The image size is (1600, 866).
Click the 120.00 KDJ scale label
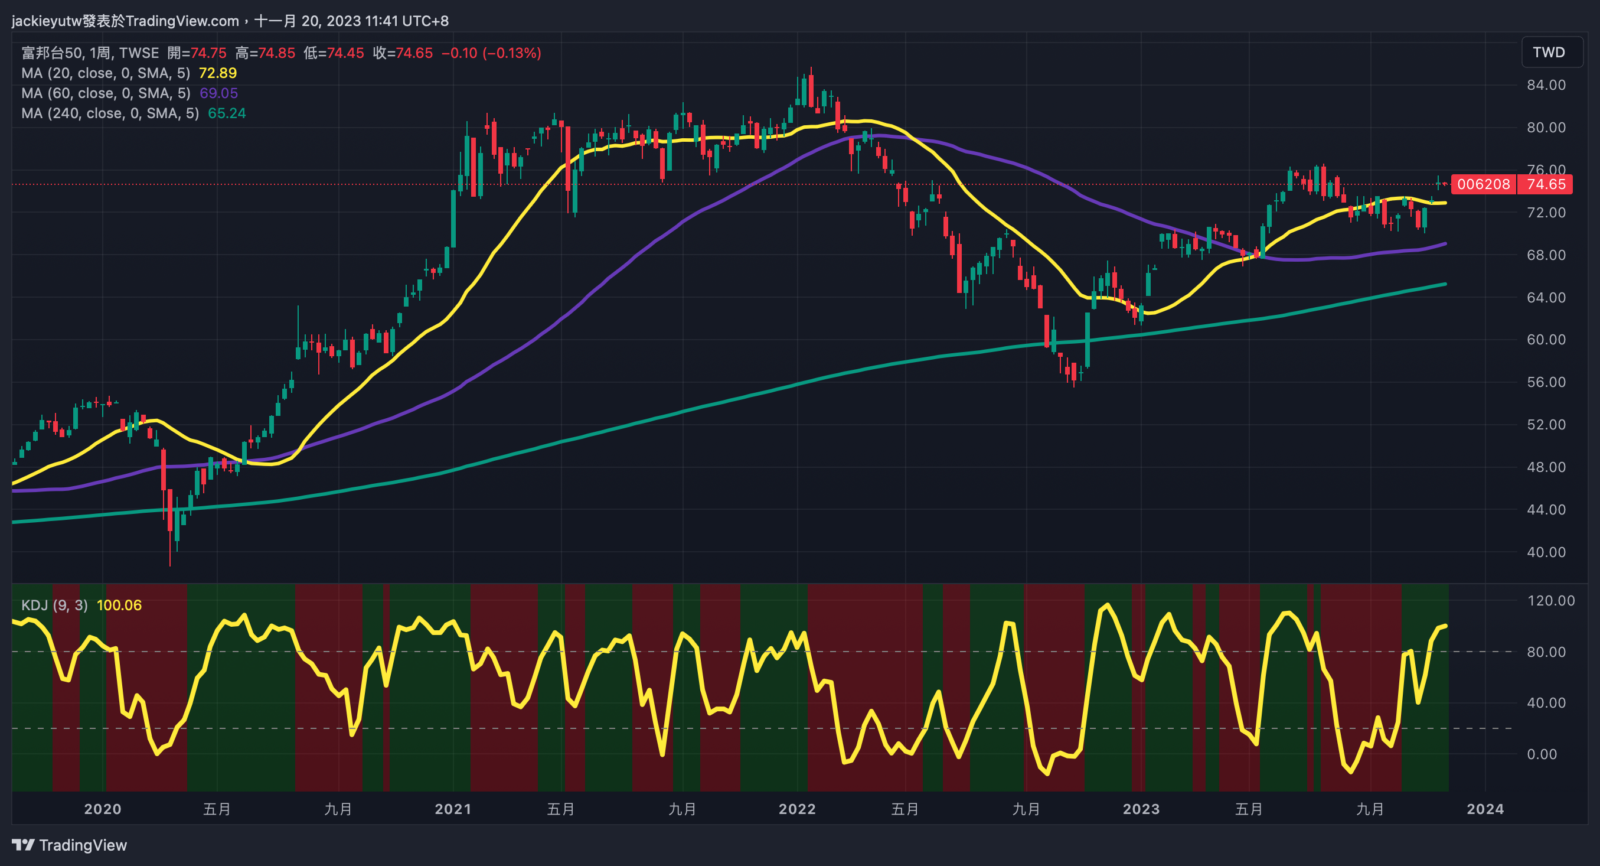[x=1551, y=601]
